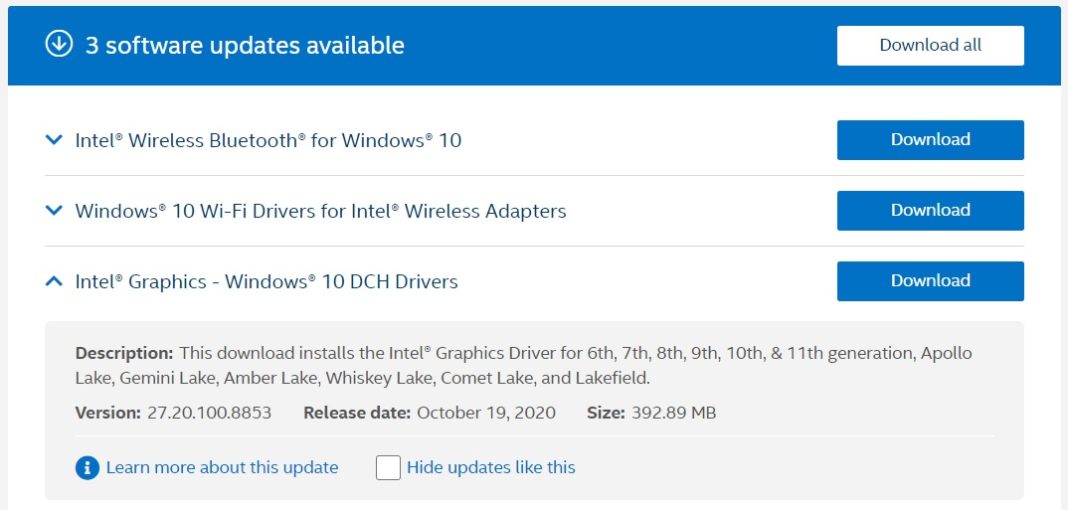Click the blue info icon
This screenshot has width=1068, height=510.
[87, 467]
